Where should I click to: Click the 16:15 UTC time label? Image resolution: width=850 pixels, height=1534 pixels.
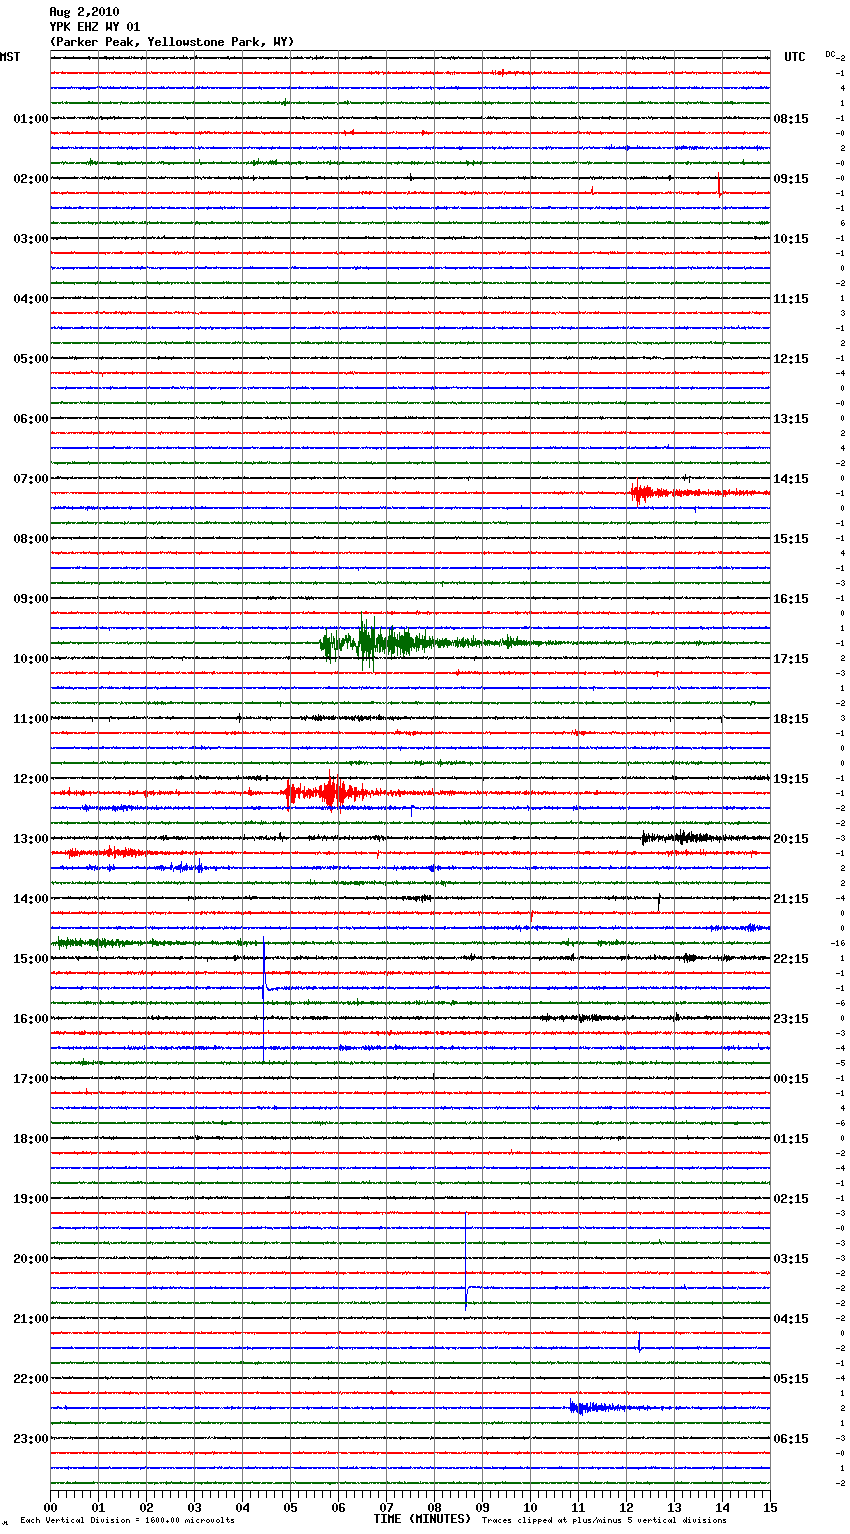pos(791,599)
